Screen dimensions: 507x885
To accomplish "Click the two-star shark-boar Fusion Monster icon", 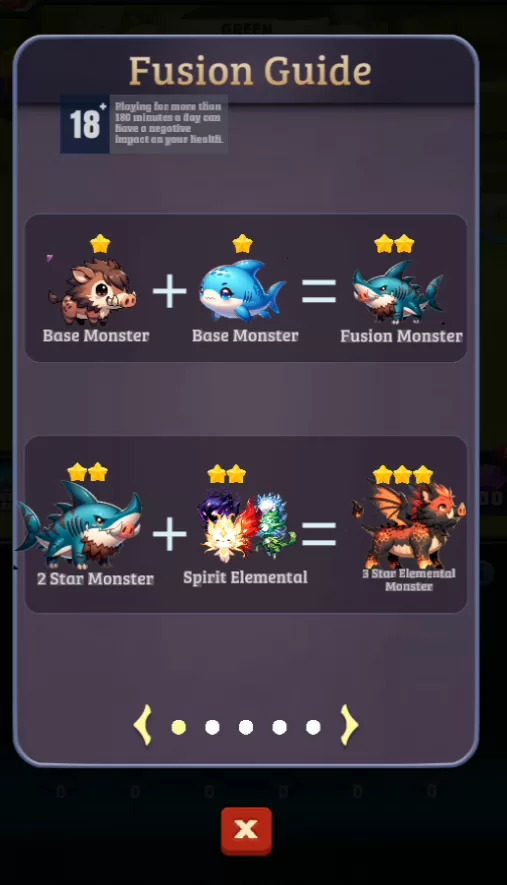I will click(x=397, y=291).
